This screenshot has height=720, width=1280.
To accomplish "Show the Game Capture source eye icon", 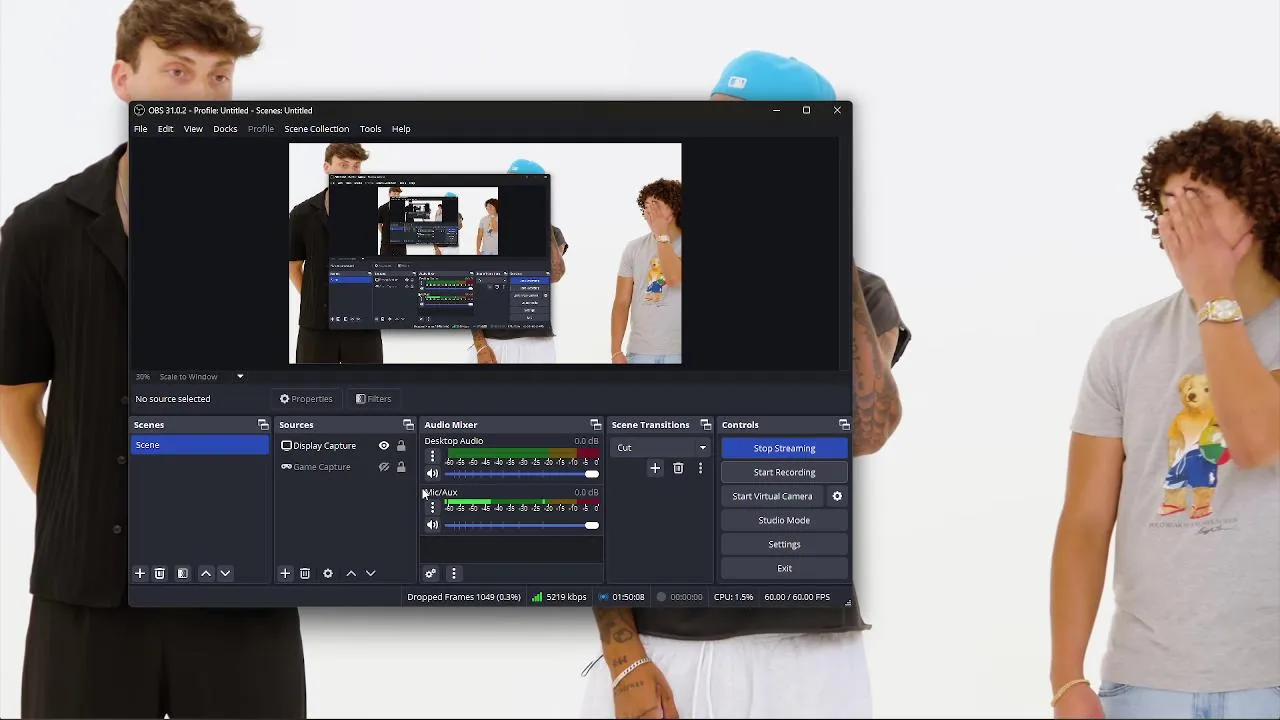I will [x=383, y=467].
